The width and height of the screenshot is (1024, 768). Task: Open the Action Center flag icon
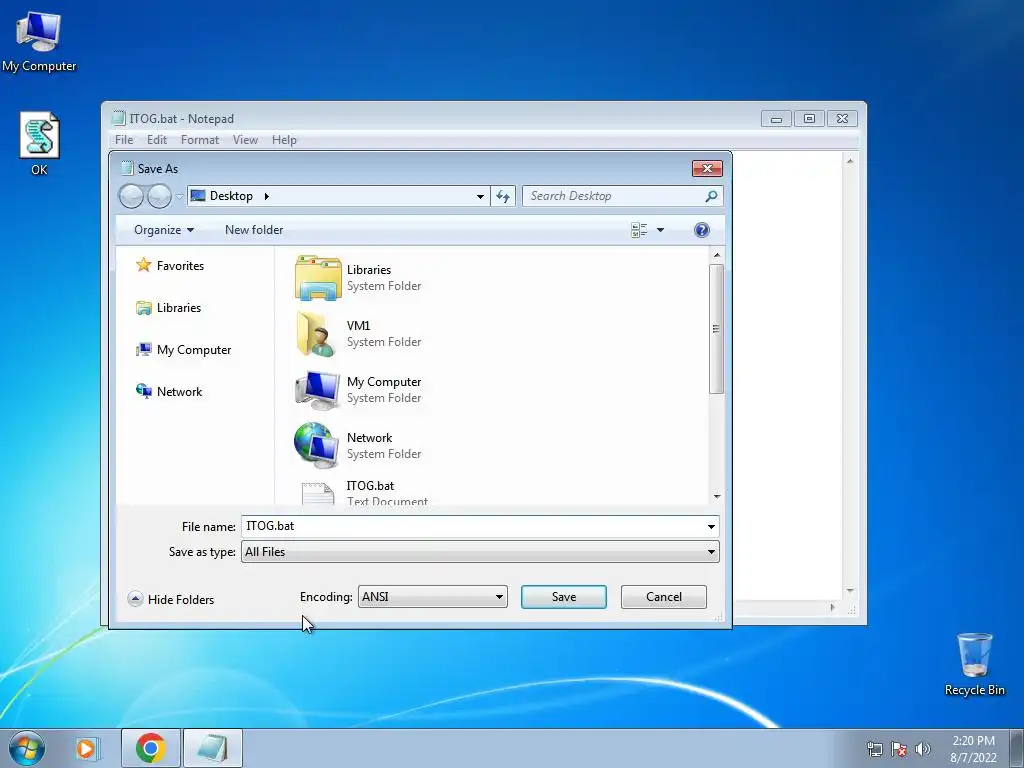[899, 749]
